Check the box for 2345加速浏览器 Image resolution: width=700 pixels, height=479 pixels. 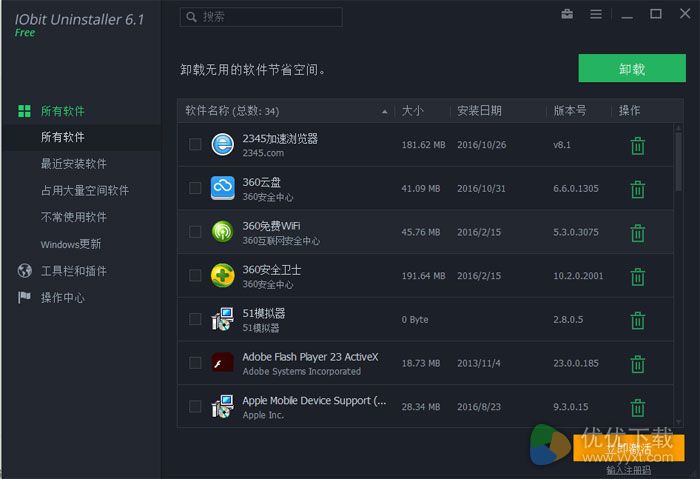[x=195, y=144]
